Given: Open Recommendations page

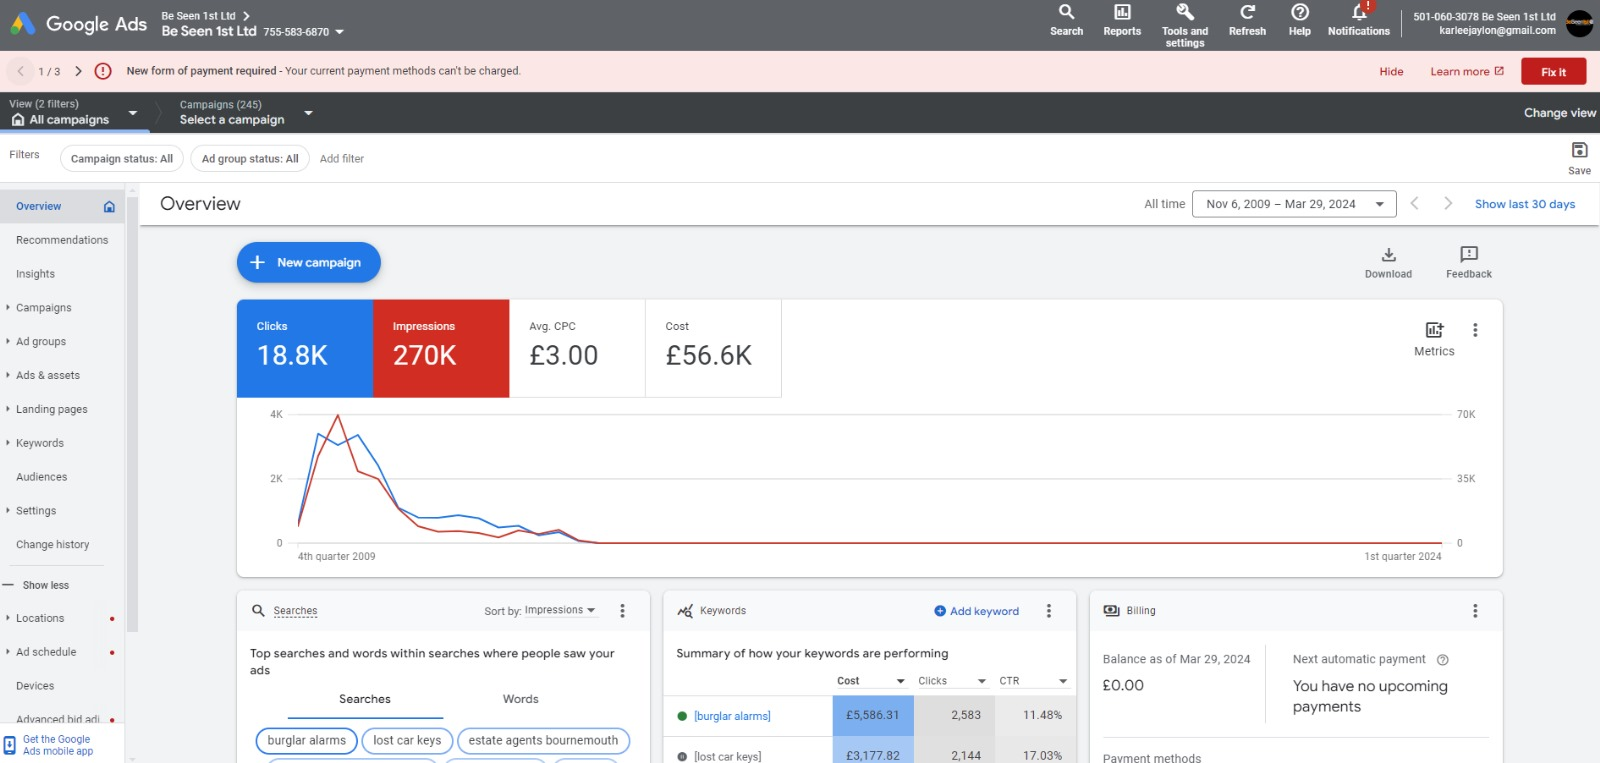Looking at the screenshot, I should pos(62,240).
